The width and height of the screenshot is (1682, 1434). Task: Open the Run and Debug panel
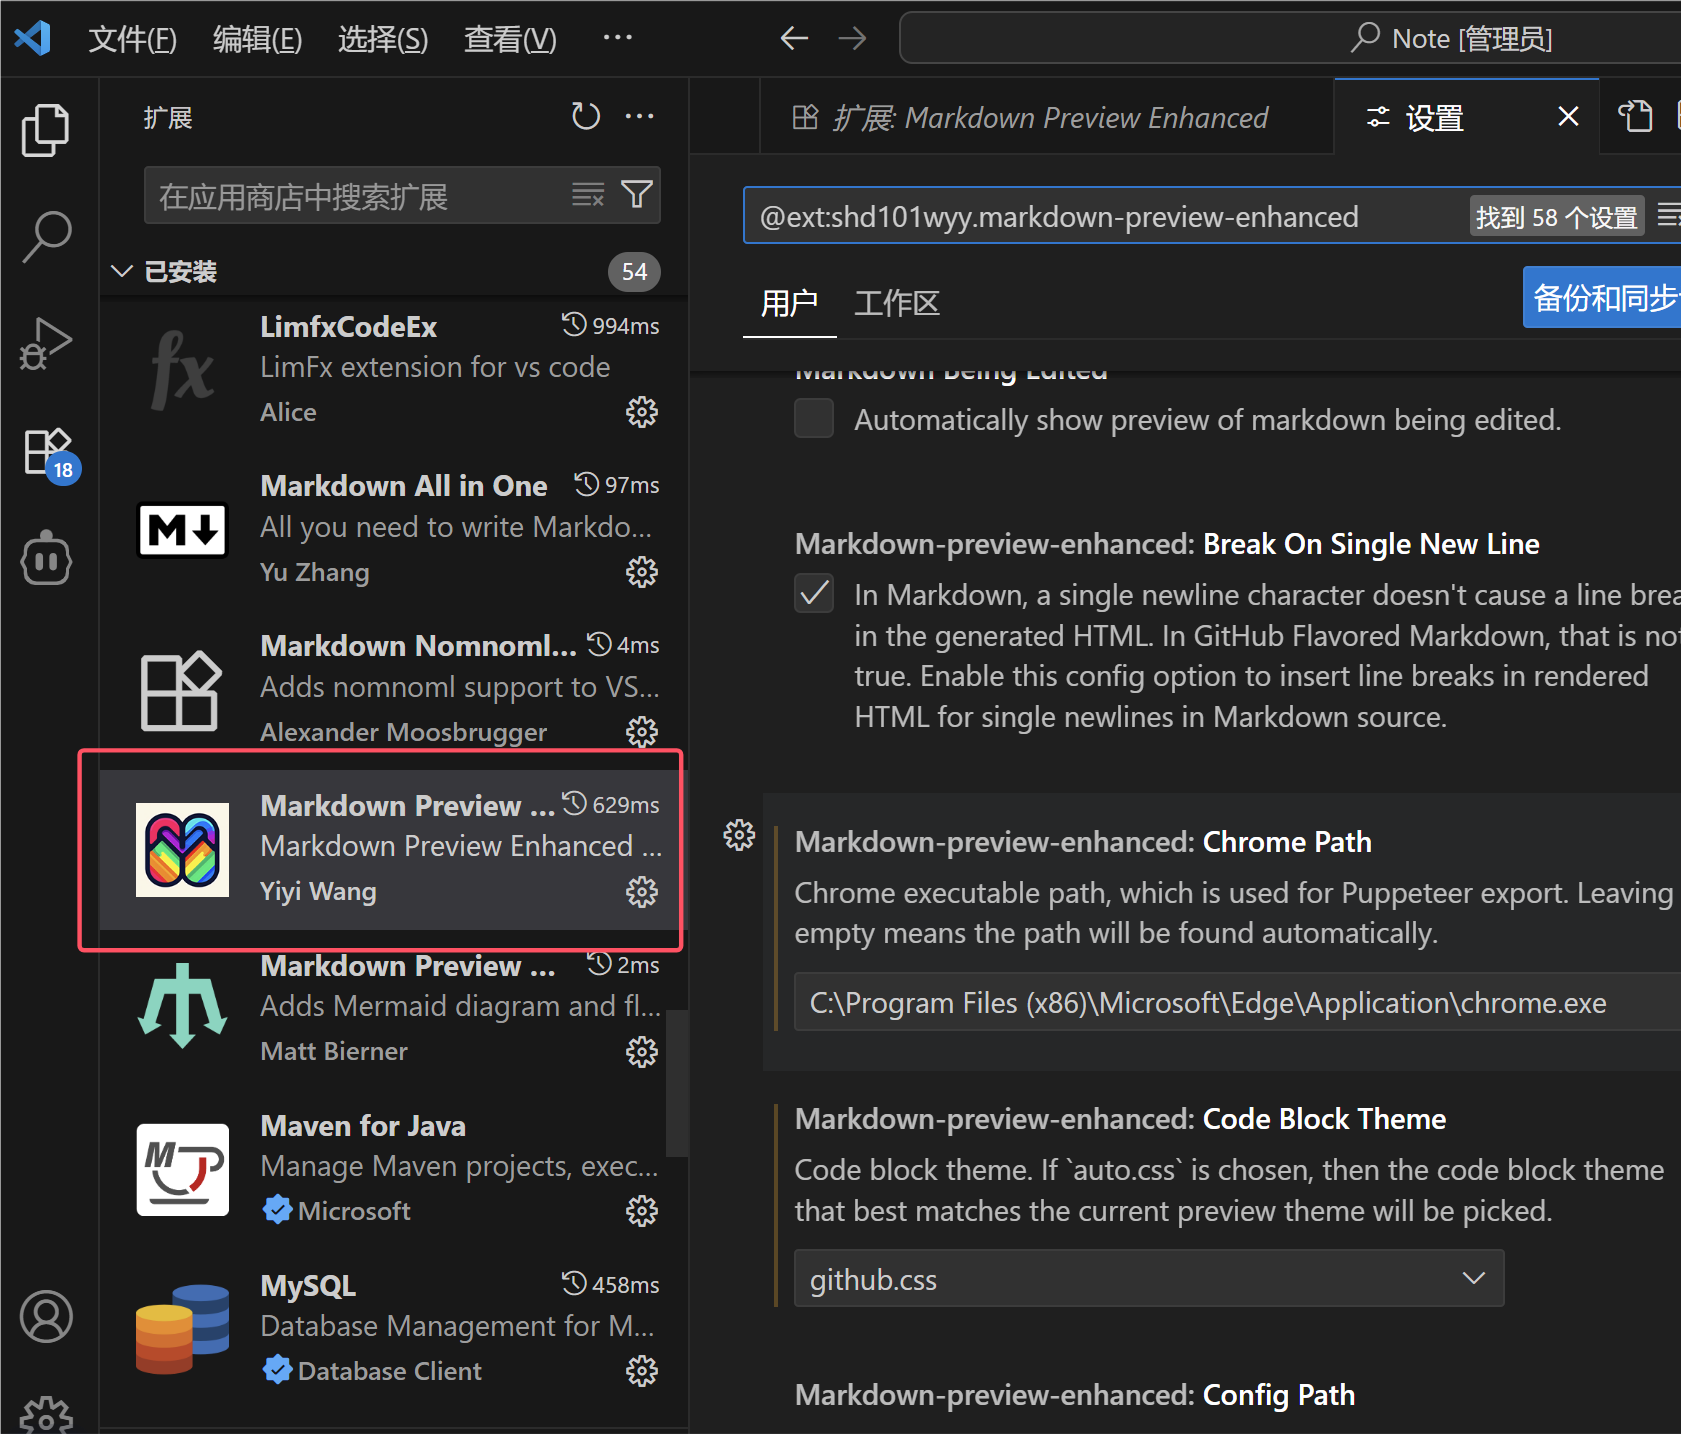pyautogui.click(x=45, y=344)
